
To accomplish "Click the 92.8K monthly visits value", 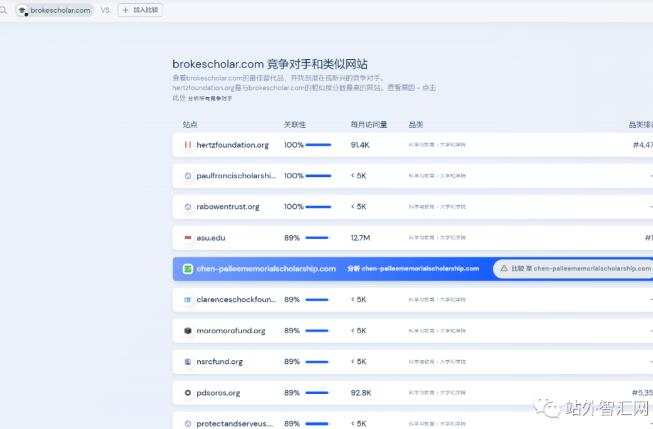I will (361, 393).
